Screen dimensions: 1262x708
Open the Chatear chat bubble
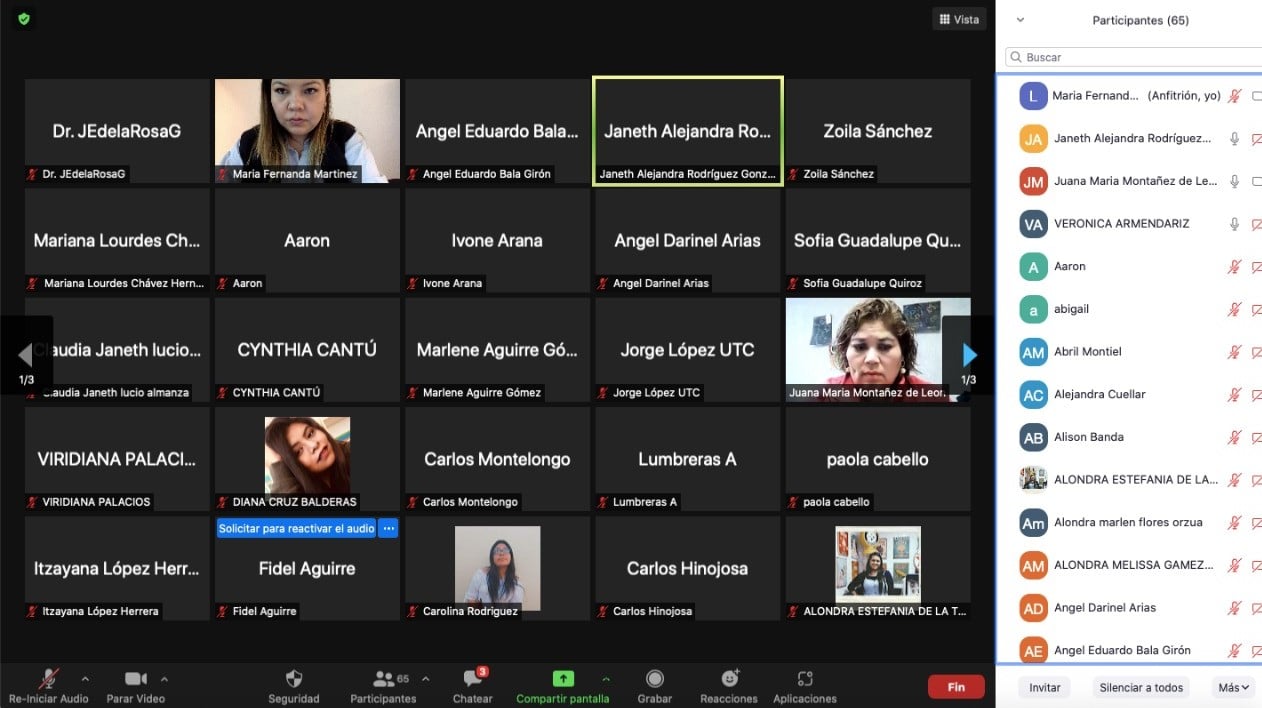(473, 679)
